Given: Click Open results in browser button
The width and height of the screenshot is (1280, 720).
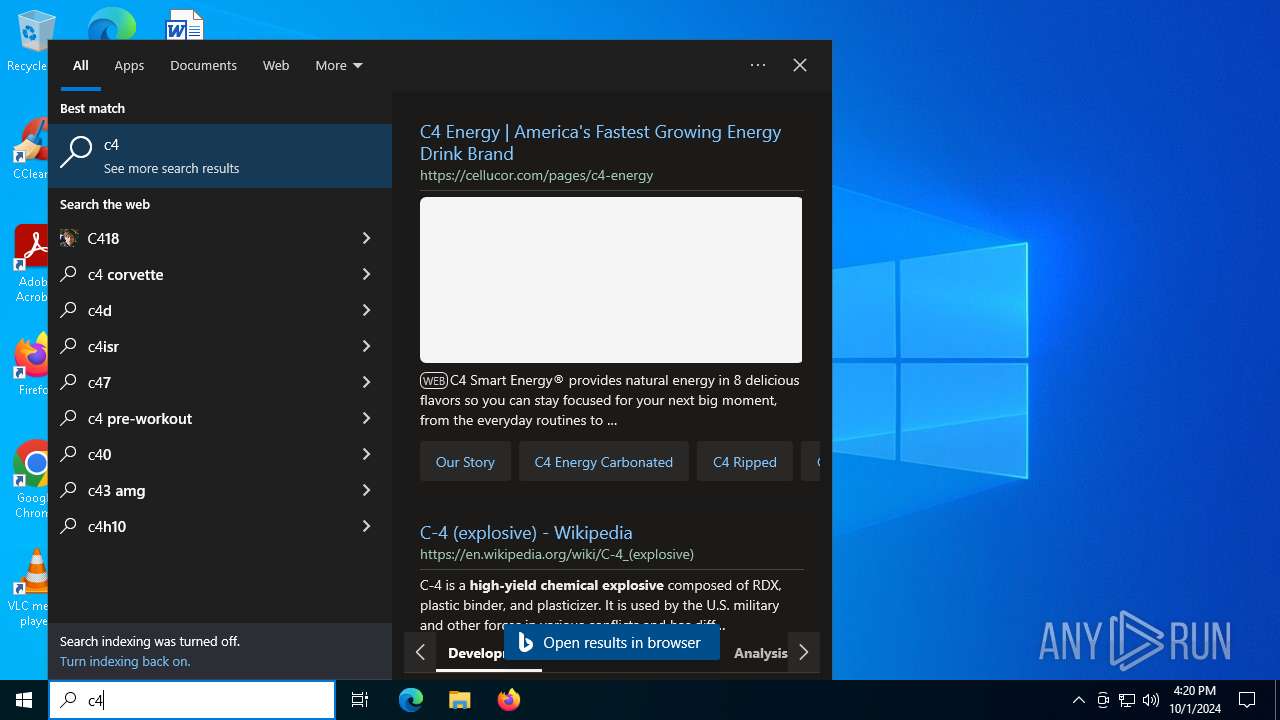Looking at the screenshot, I should coord(612,643).
